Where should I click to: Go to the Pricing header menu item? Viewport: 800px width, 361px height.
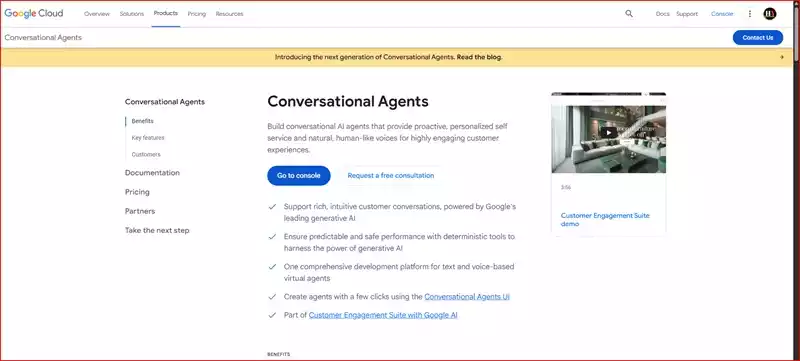(196, 14)
